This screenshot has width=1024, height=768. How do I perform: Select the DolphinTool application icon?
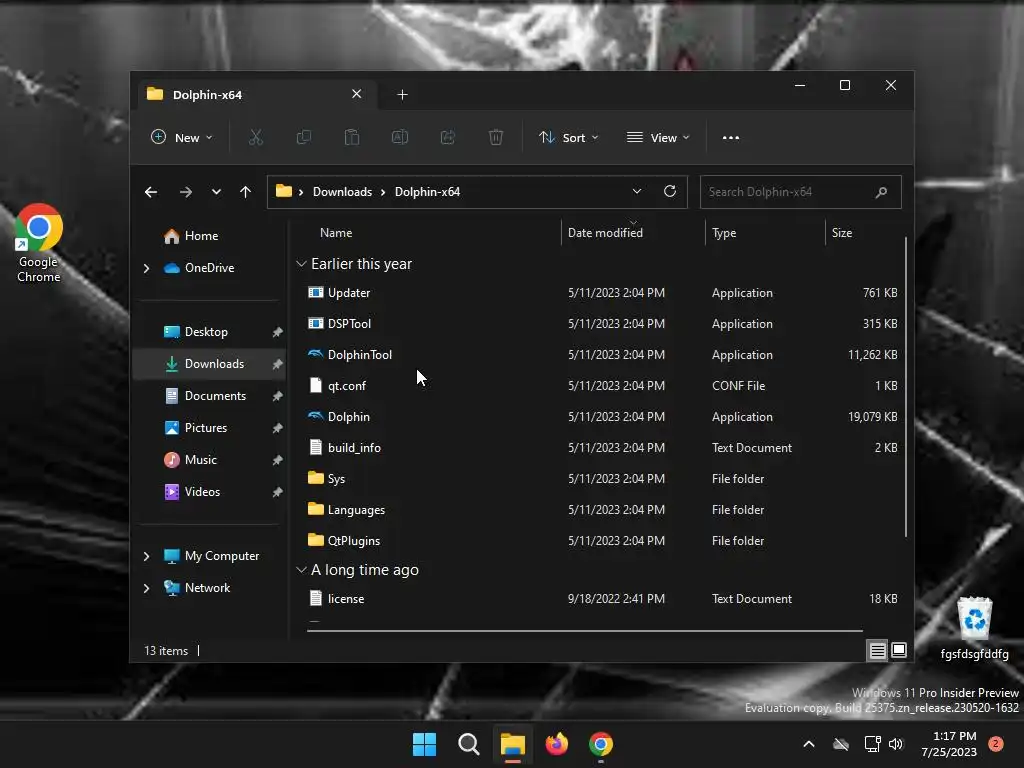(x=315, y=354)
